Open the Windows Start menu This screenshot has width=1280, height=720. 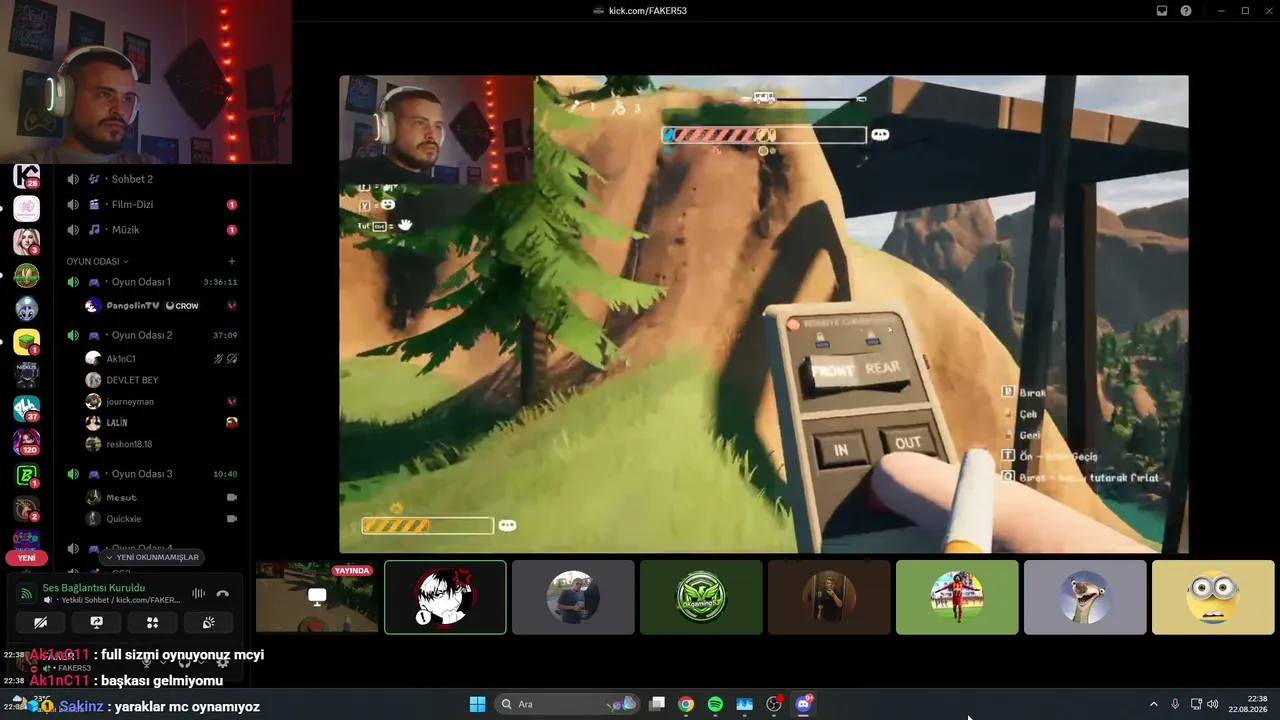coord(477,704)
